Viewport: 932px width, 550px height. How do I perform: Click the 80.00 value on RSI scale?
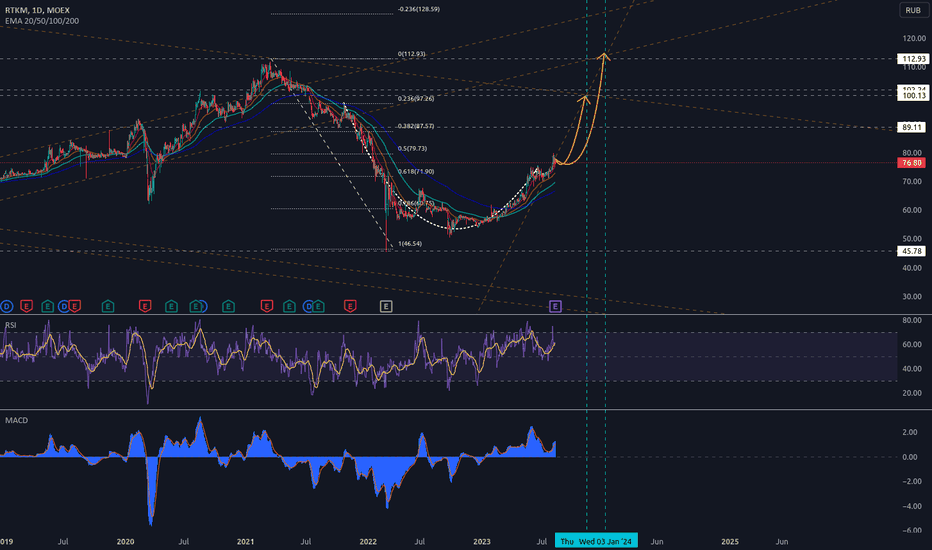click(912, 320)
